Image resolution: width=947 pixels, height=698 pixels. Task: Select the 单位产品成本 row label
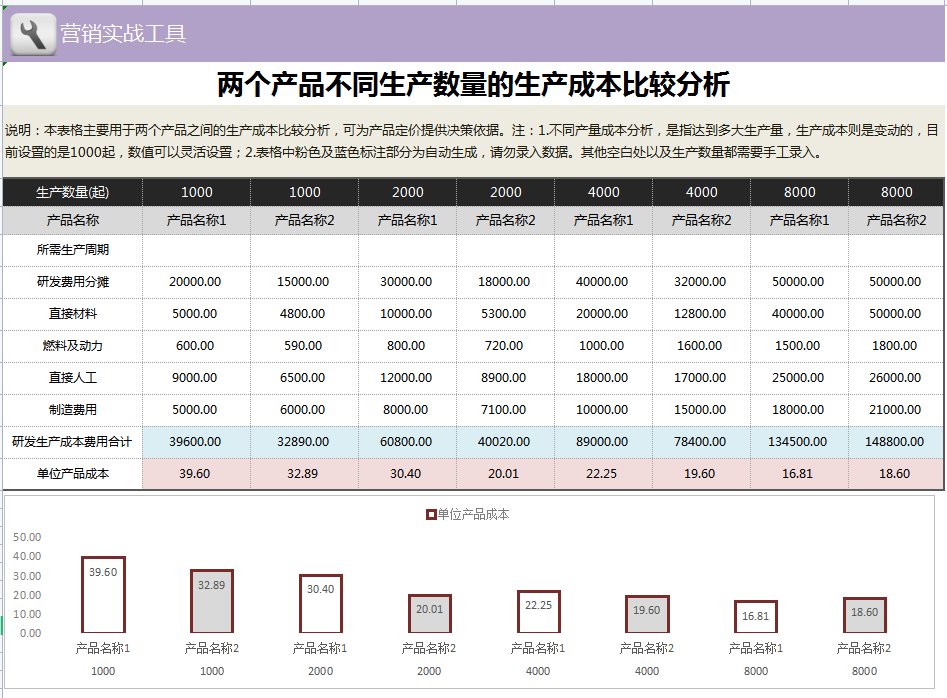click(x=72, y=474)
